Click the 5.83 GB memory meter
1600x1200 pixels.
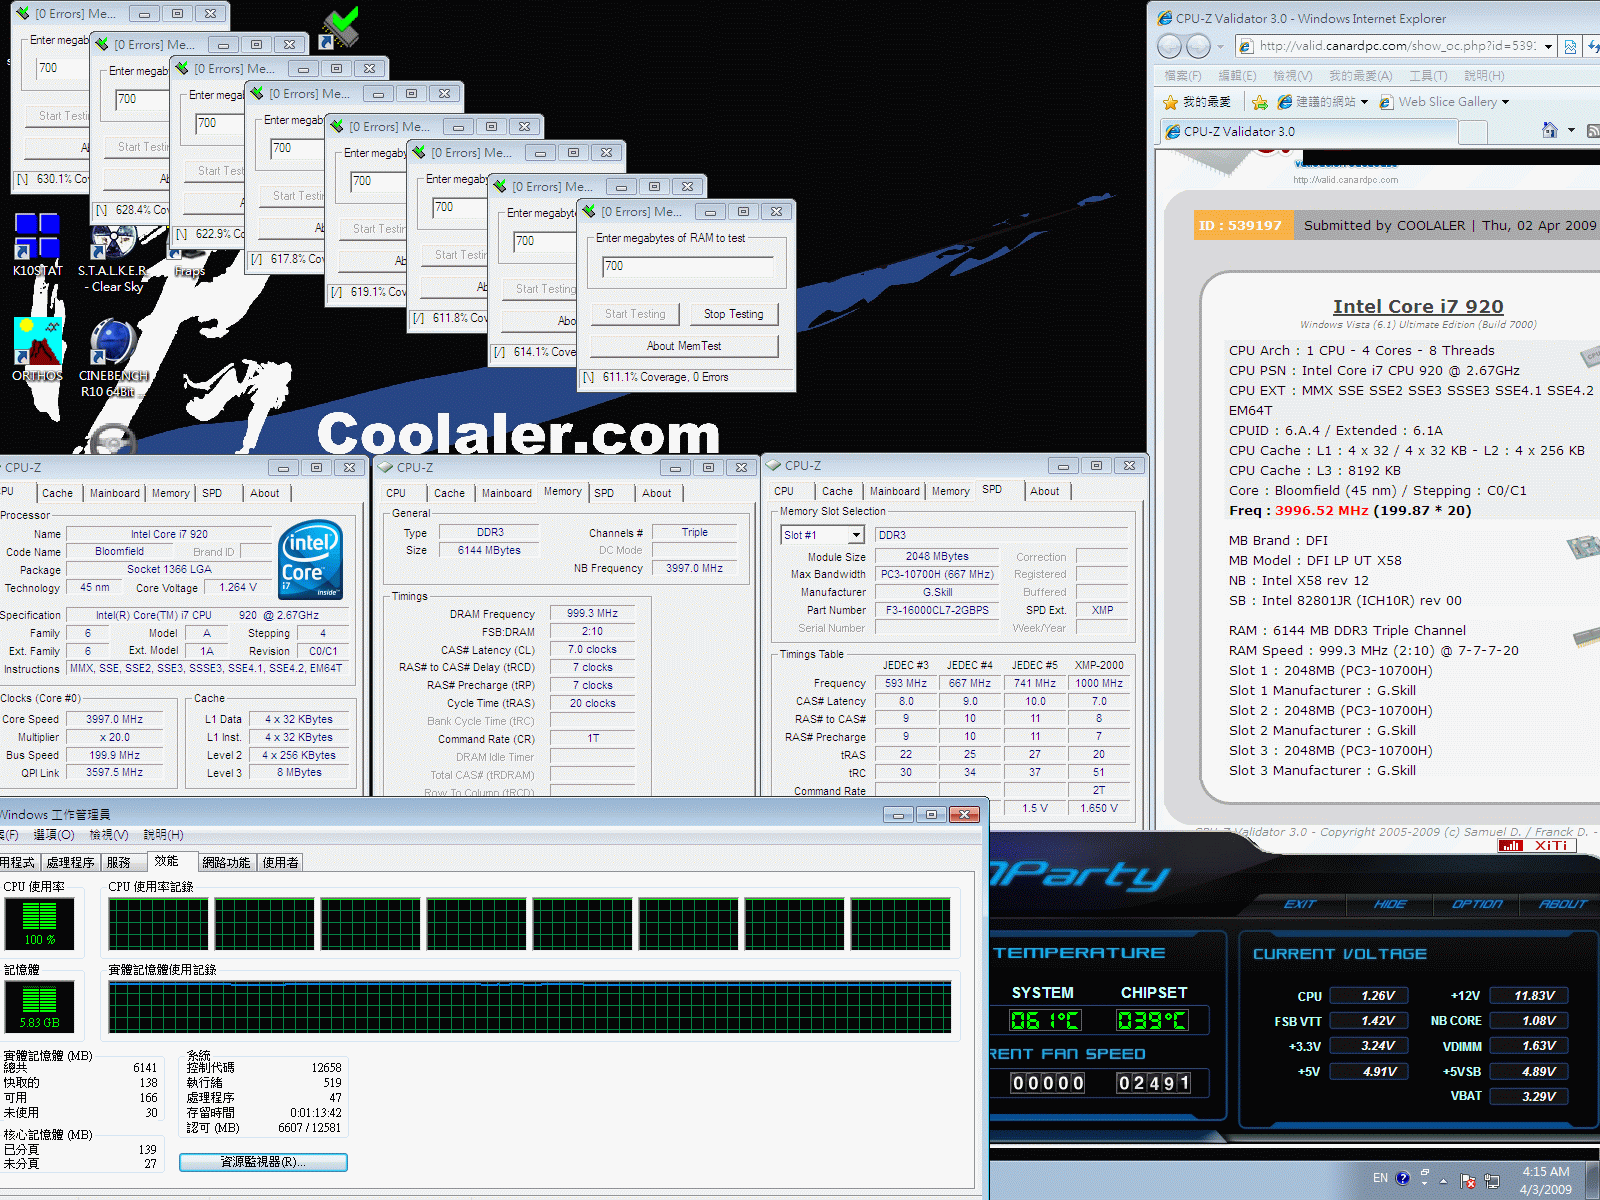pos(40,1007)
